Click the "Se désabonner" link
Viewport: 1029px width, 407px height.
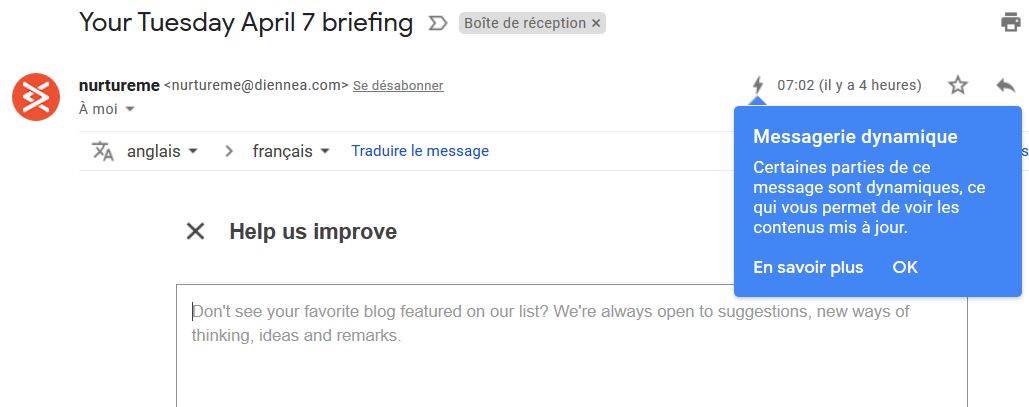click(398, 86)
